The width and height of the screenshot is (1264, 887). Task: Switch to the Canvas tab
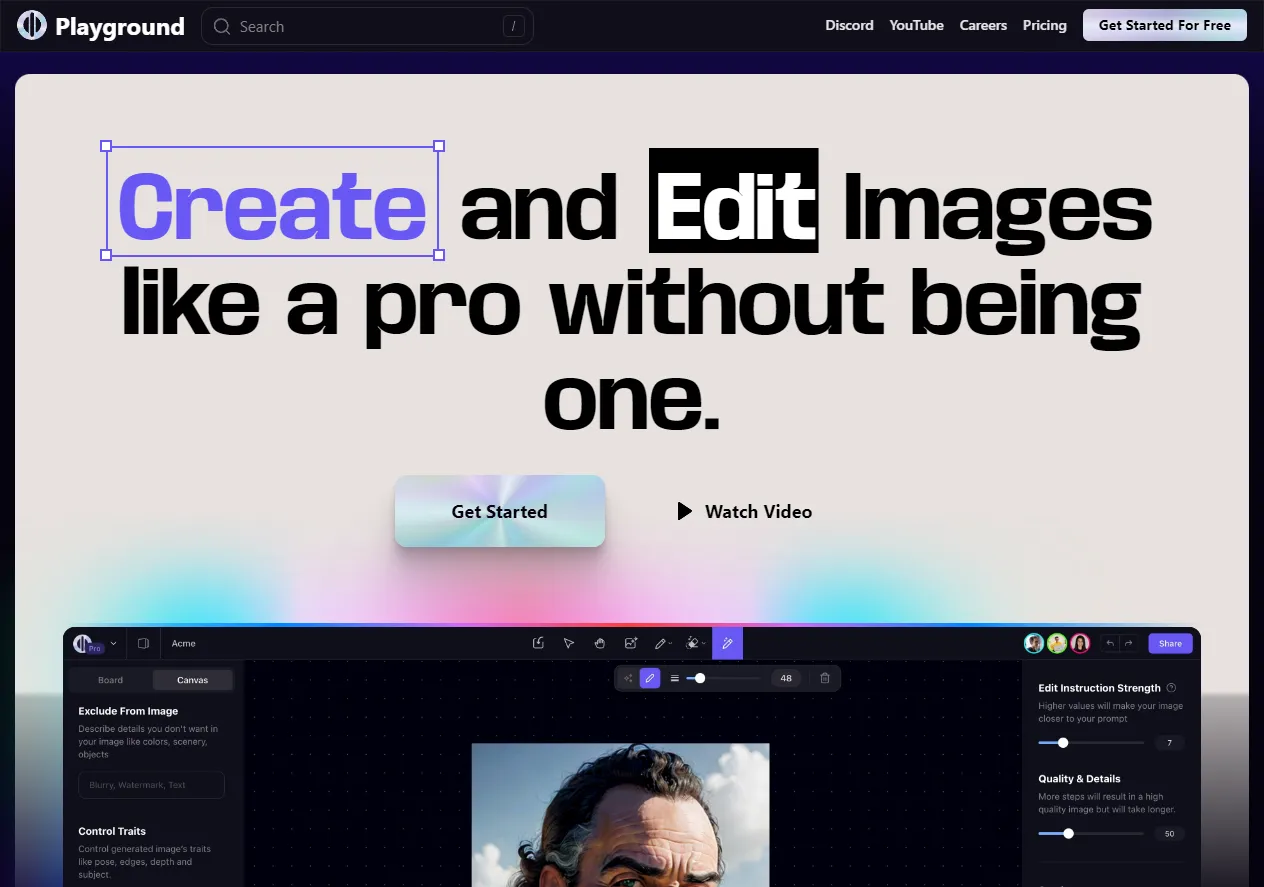click(193, 680)
